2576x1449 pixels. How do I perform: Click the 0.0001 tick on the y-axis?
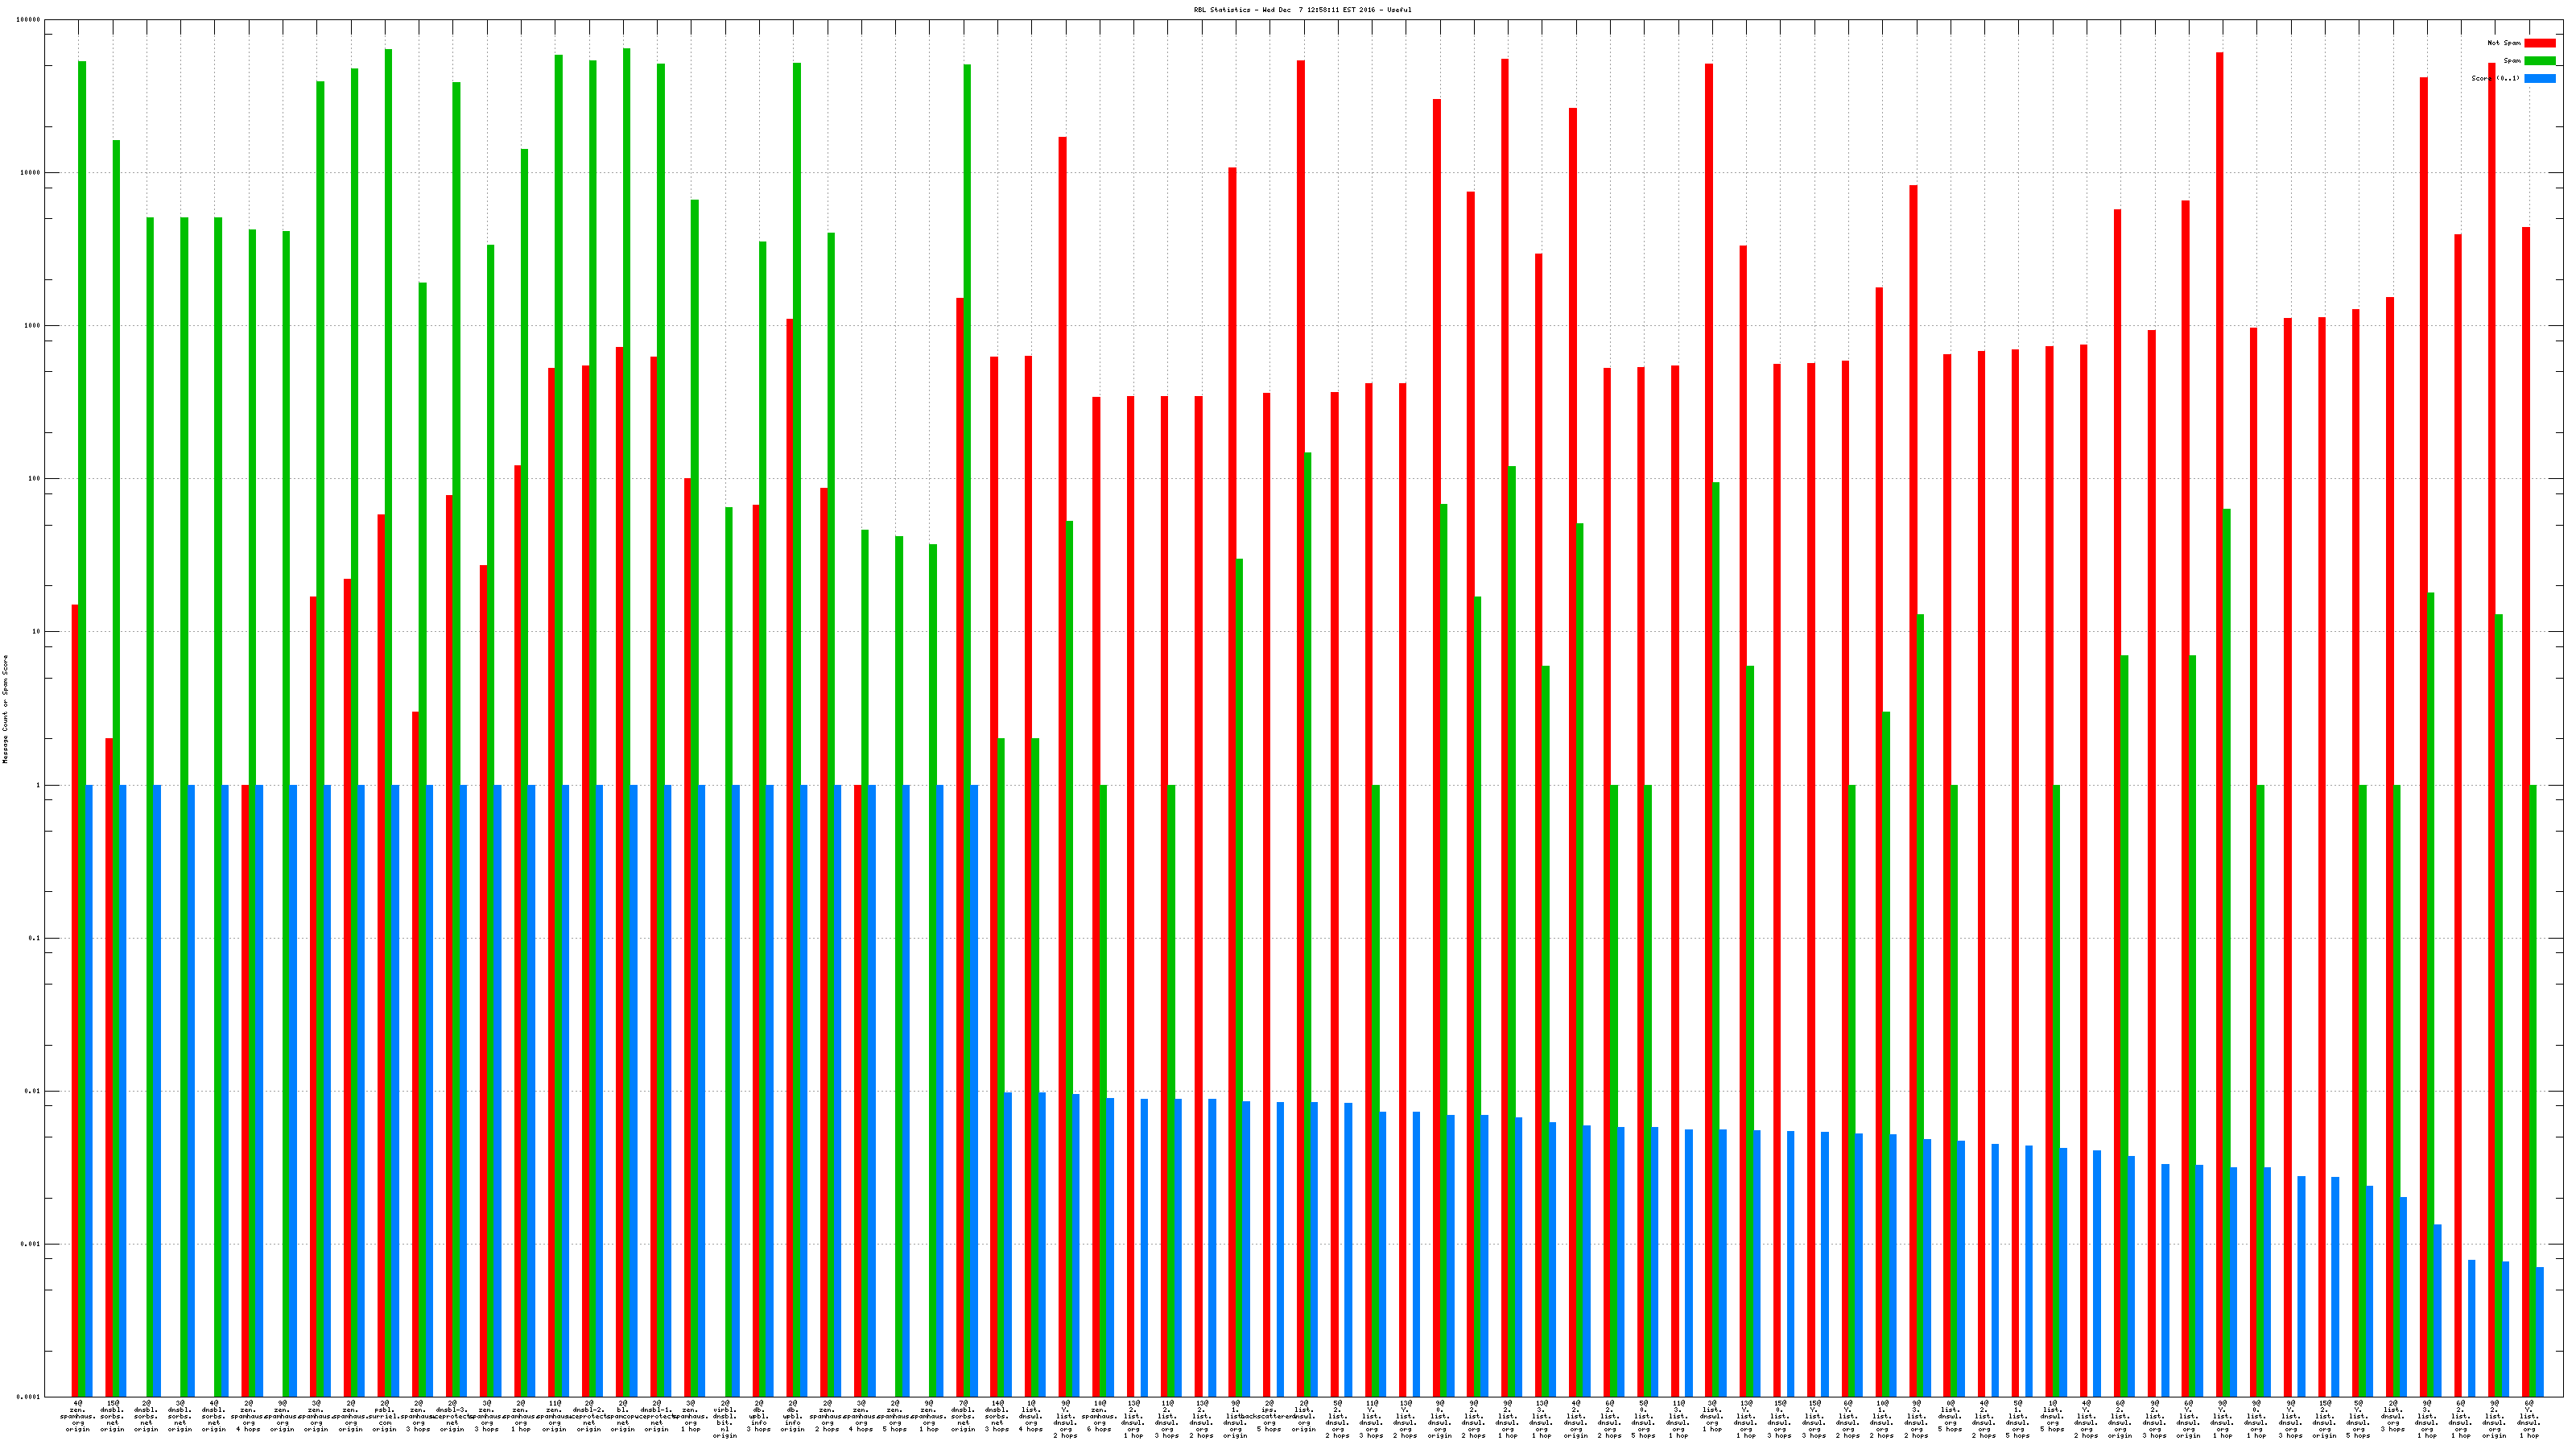pyautogui.click(x=30, y=1397)
